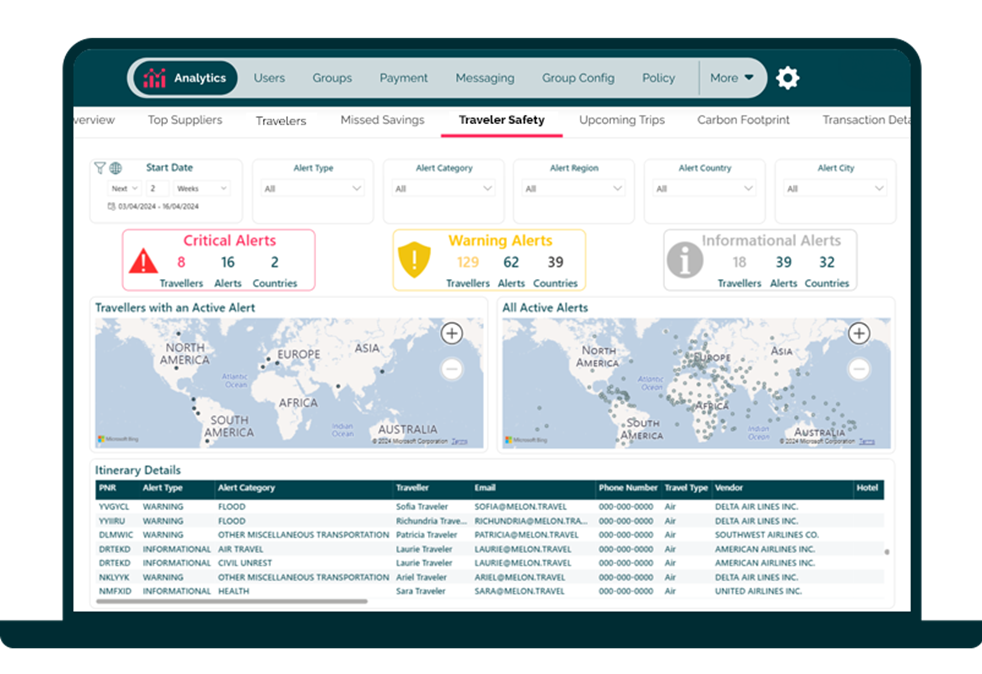
Task: Open the Alert Country dropdown
Action: tap(704, 188)
